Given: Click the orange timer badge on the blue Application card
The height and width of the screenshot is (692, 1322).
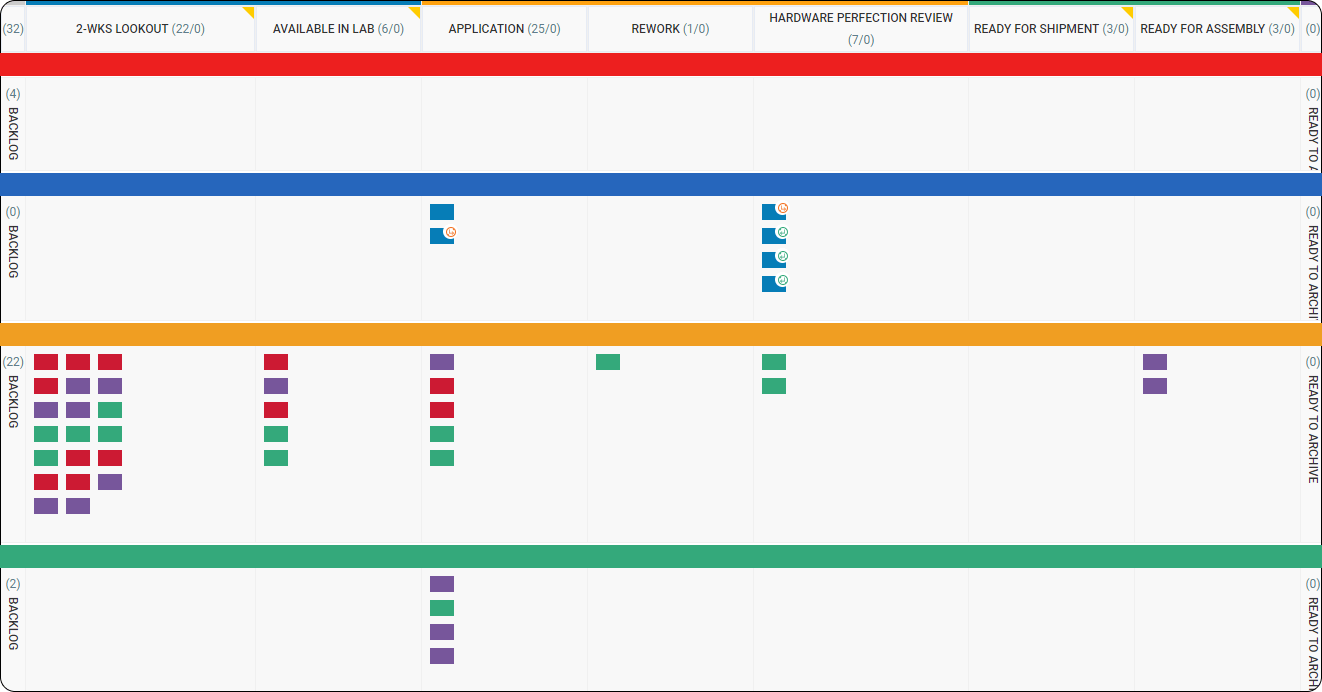Looking at the screenshot, I should [451, 231].
